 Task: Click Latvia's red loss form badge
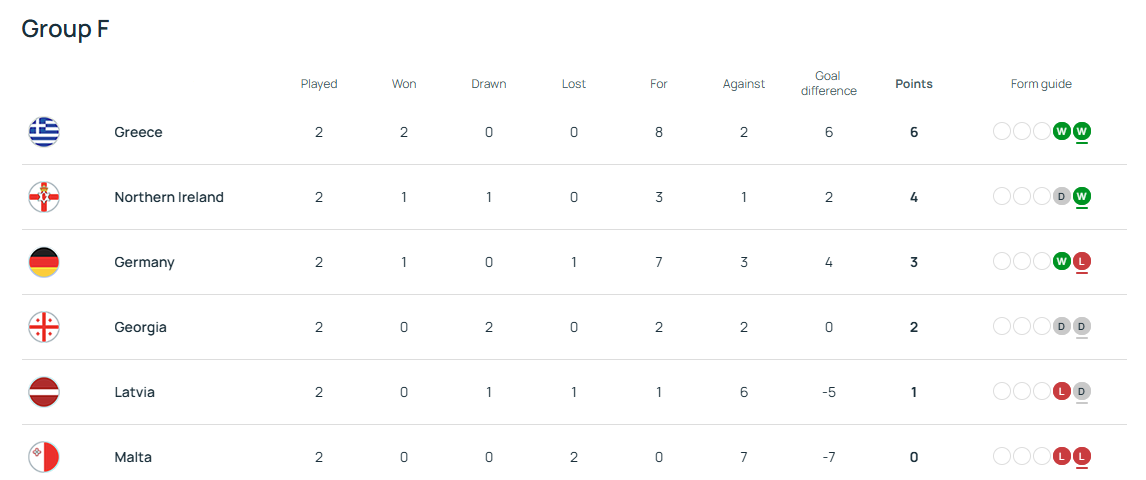coord(1062,392)
